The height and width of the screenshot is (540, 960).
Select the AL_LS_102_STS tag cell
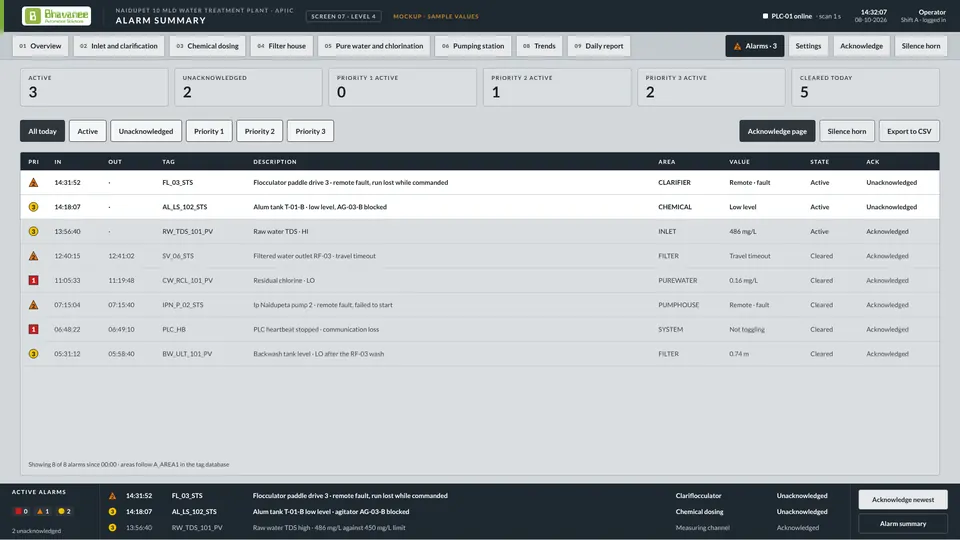point(184,207)
